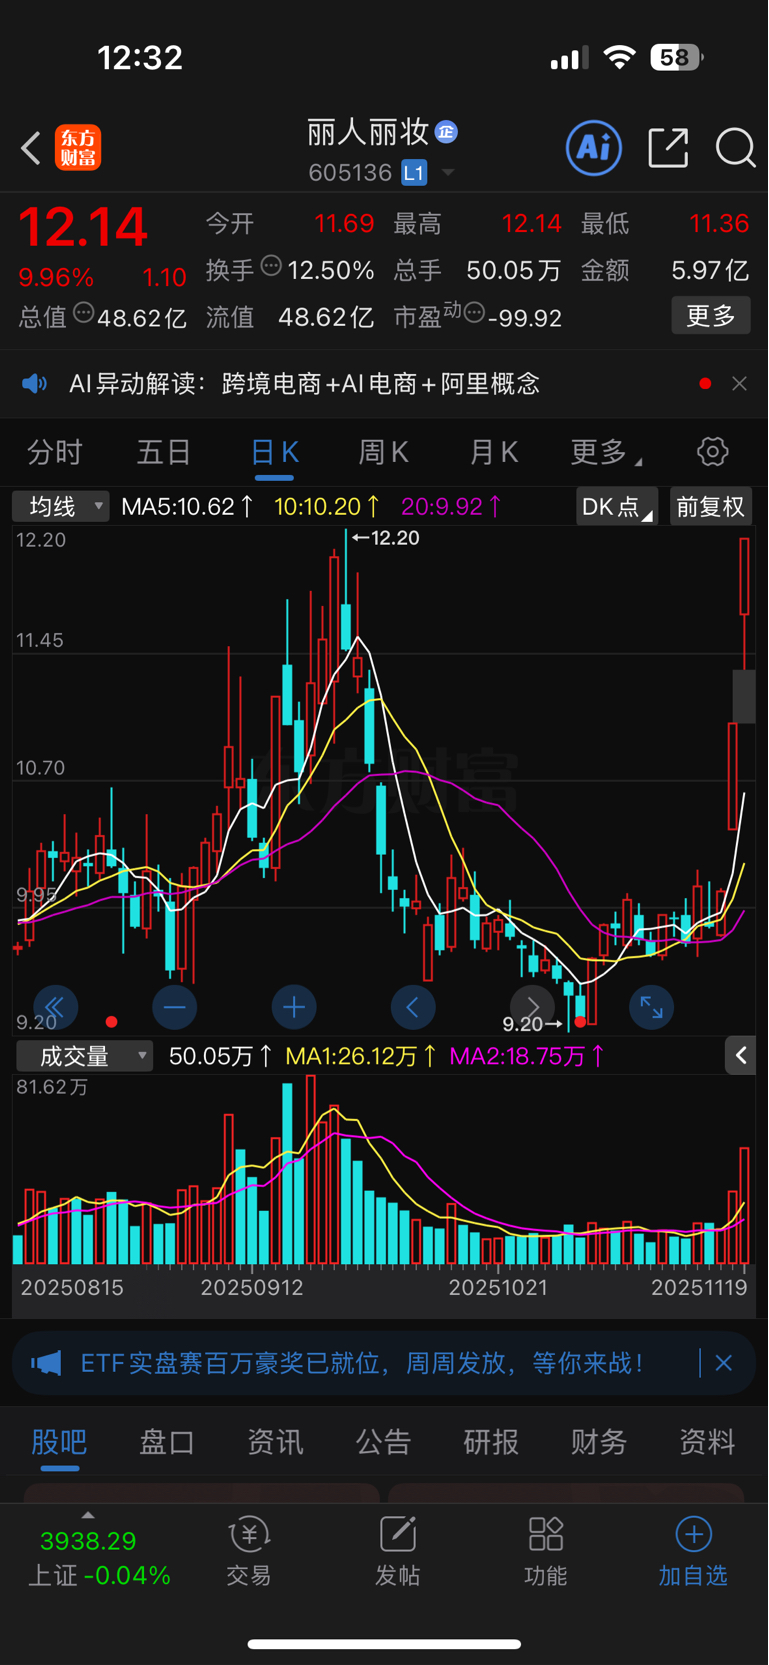Open AI异动解读 跨境电商 news line
The image size is (769, 1665).
coord(304,384)
